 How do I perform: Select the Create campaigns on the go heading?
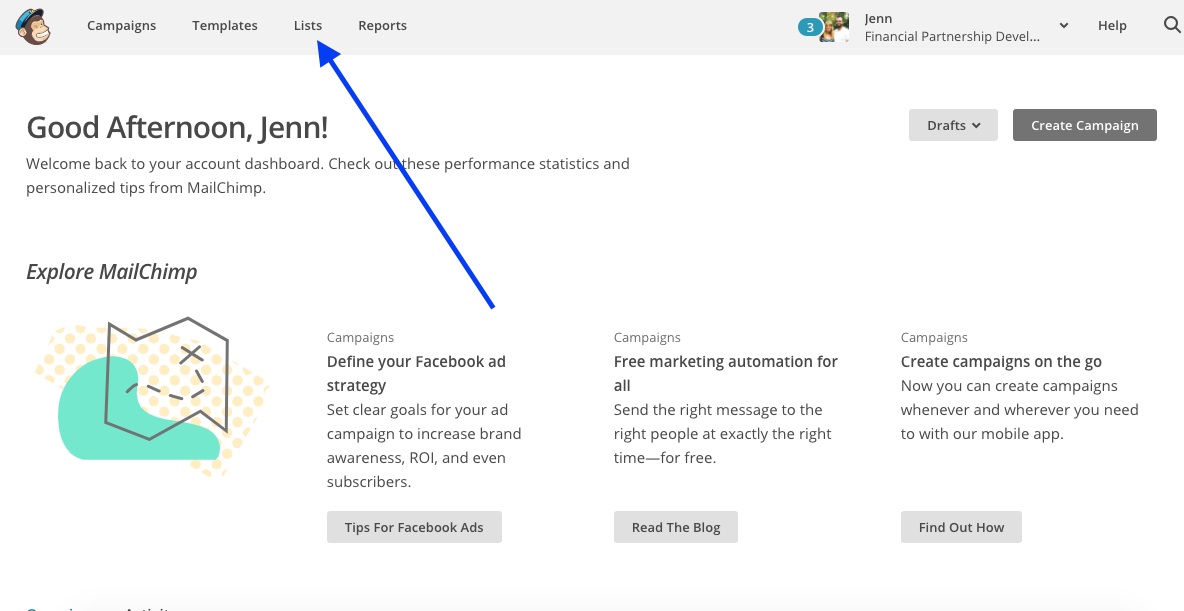coord(1002,361)
